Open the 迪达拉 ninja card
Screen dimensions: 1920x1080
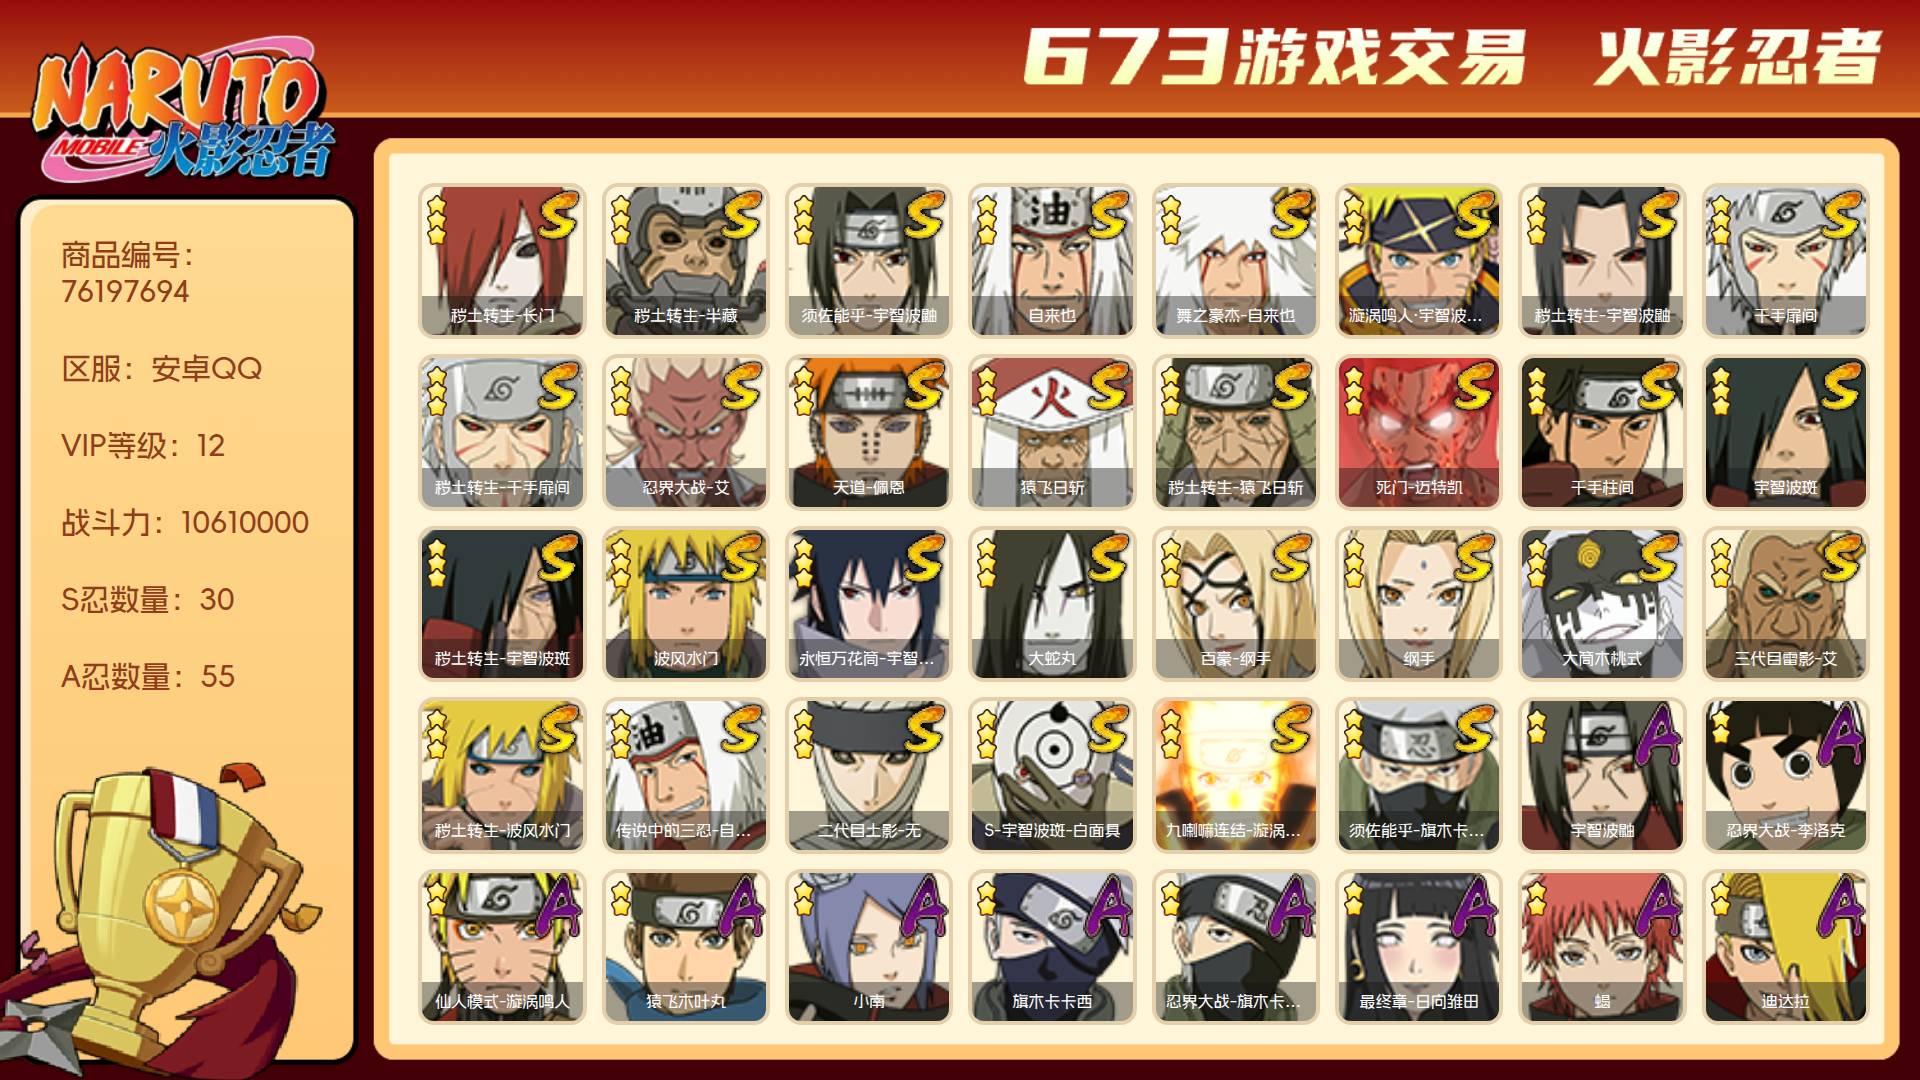point(1785,947)
